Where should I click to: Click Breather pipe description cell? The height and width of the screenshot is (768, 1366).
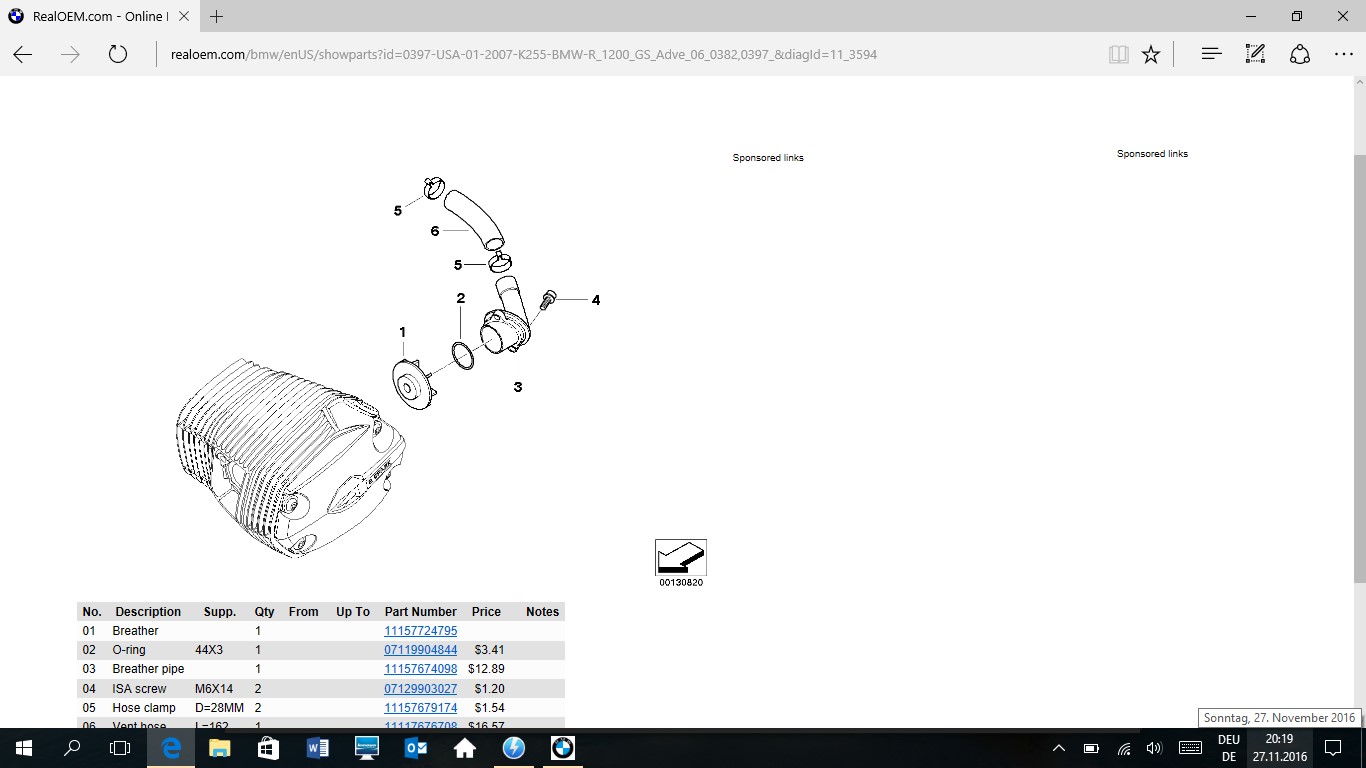pyautogui.click(x=148, y=669)
